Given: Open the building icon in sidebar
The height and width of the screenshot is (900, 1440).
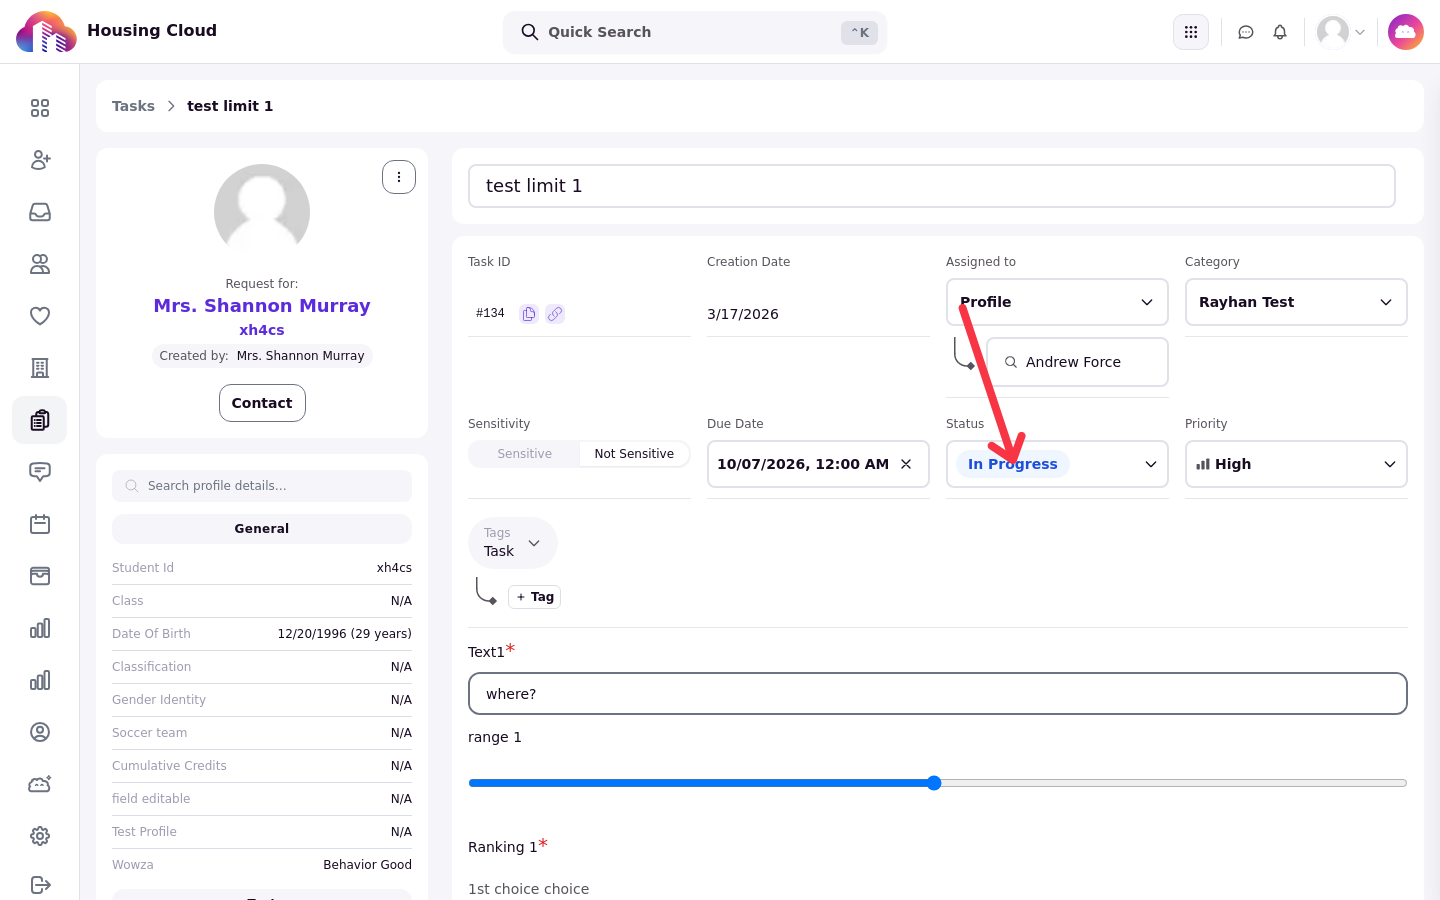Looking at the screenshot, I should [x=40, y=368].
